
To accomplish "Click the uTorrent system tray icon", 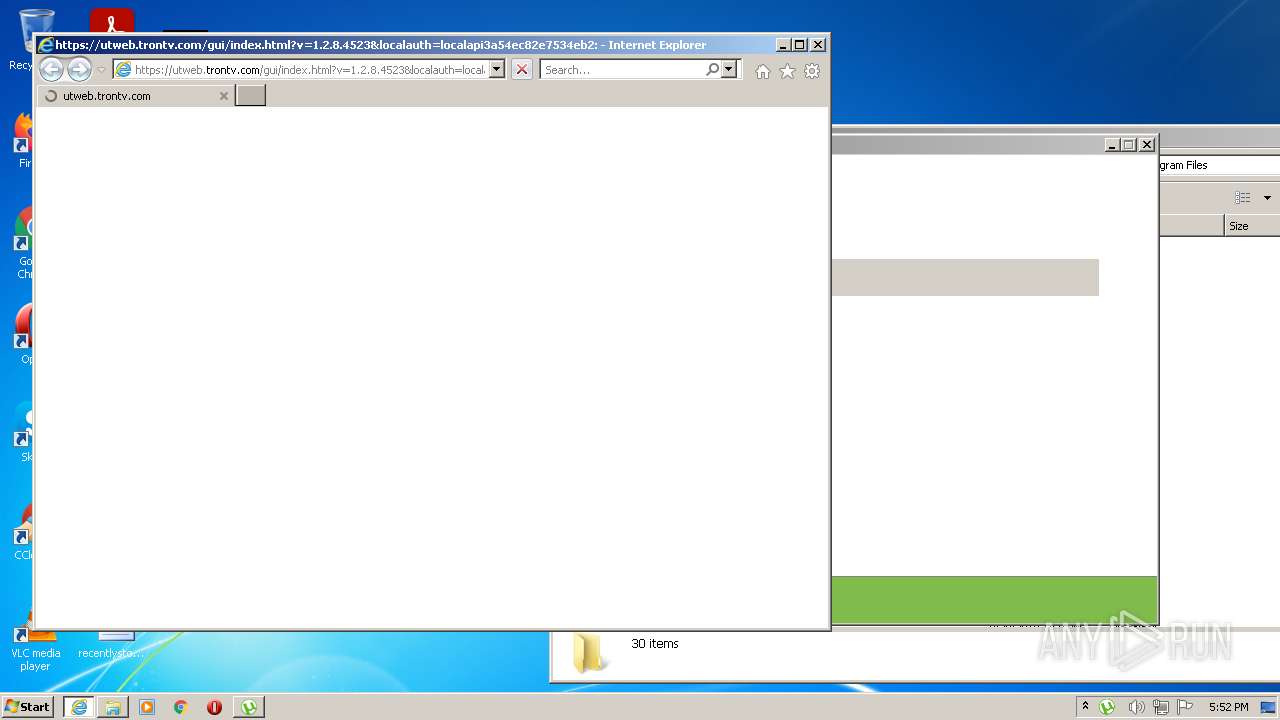I will (1107, 707).
